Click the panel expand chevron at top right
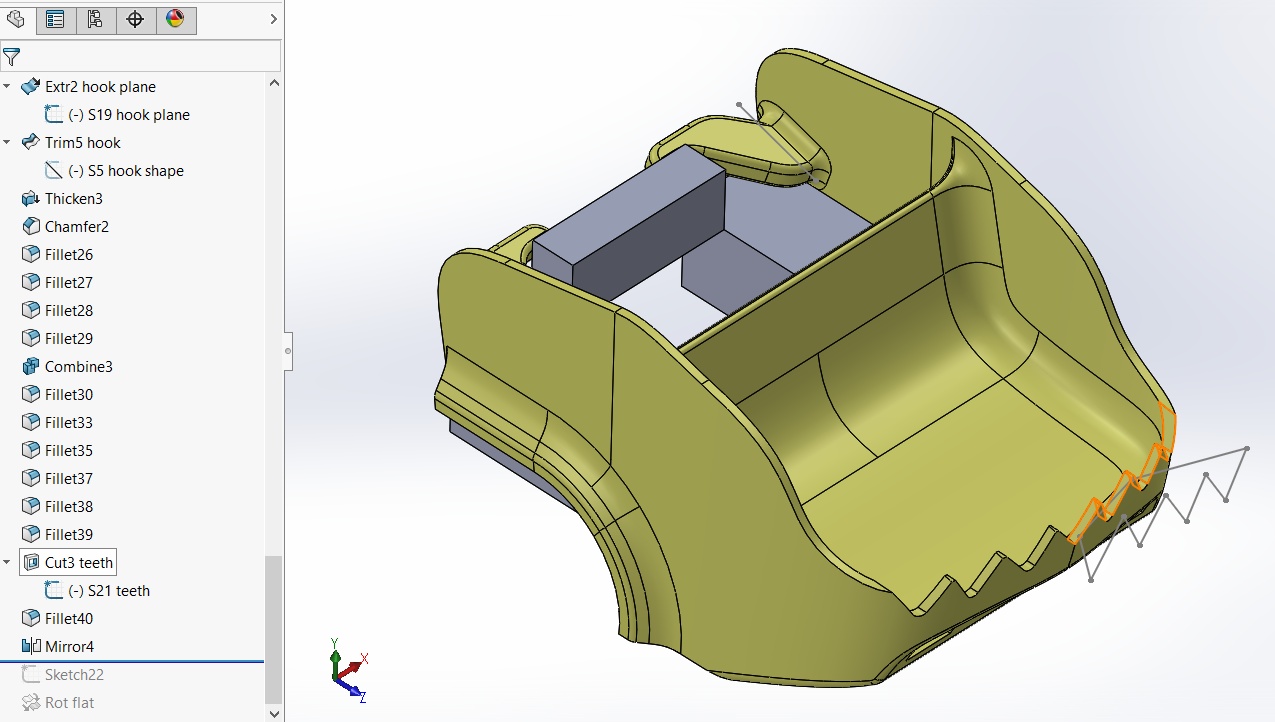This screenshot has height=722, width=1275. (272, 17)
